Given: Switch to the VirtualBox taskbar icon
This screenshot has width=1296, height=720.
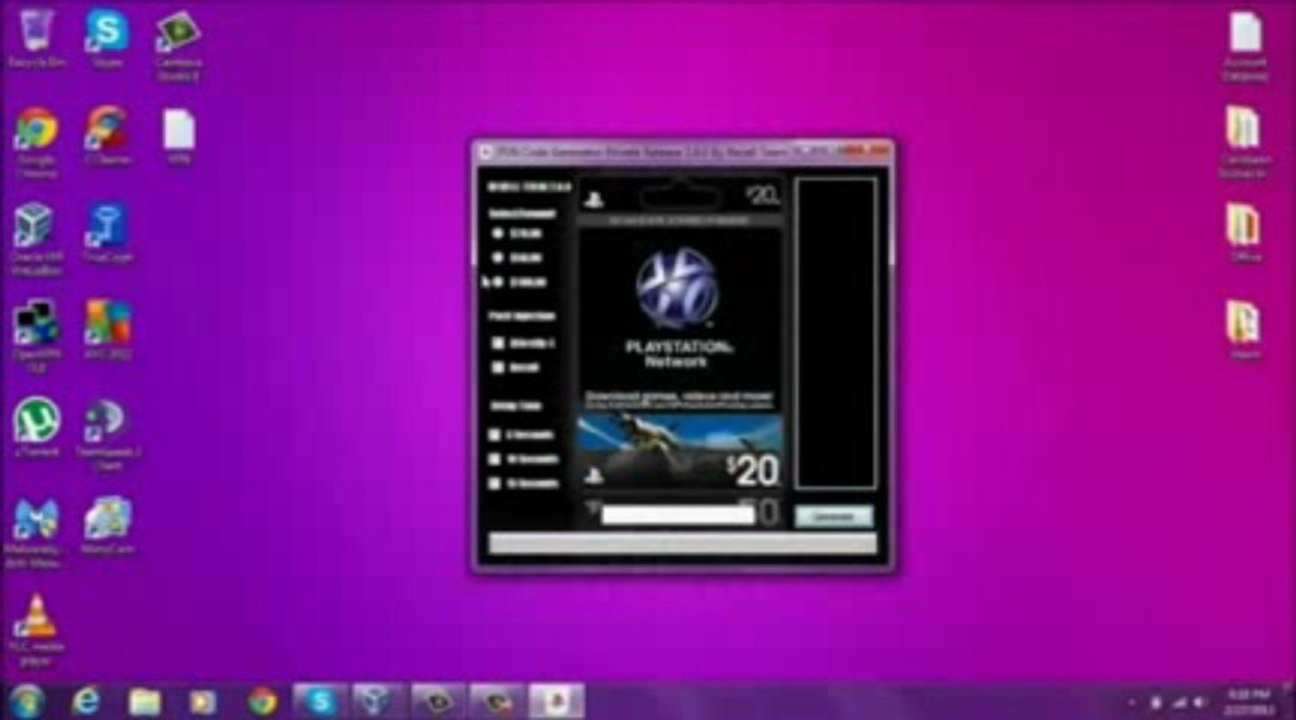Looking at the screenshot, I should (379, 701).
